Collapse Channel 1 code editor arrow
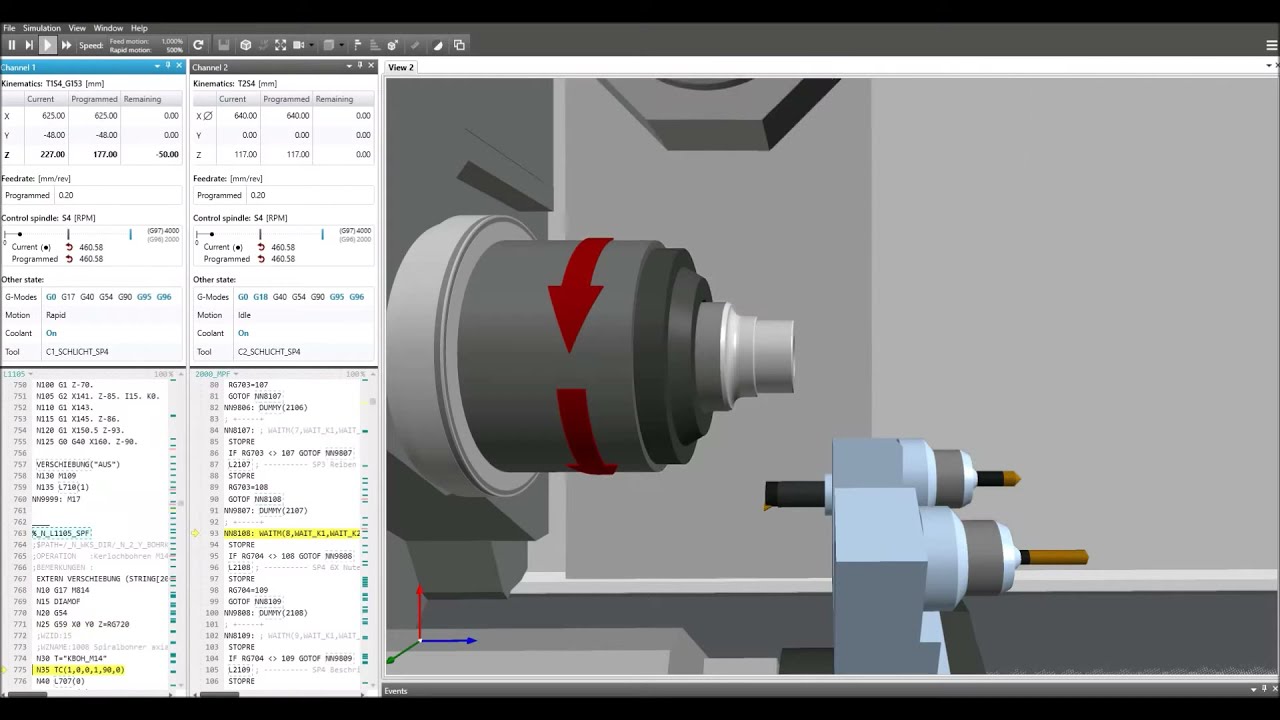The height and width of the screenshot is (720, 1280). click(x=180, y=374)
